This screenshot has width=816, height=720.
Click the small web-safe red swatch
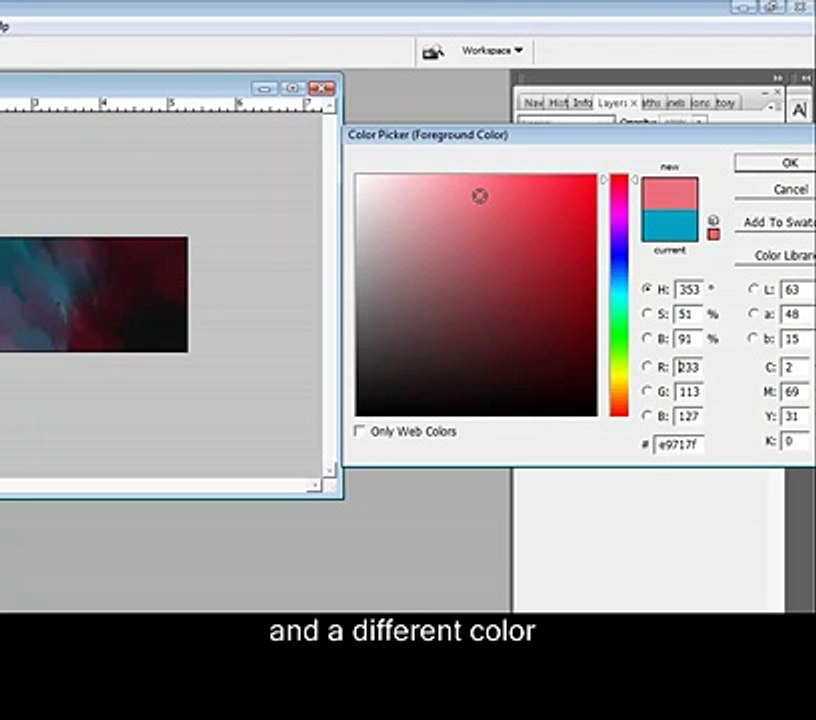pos(713,235)
